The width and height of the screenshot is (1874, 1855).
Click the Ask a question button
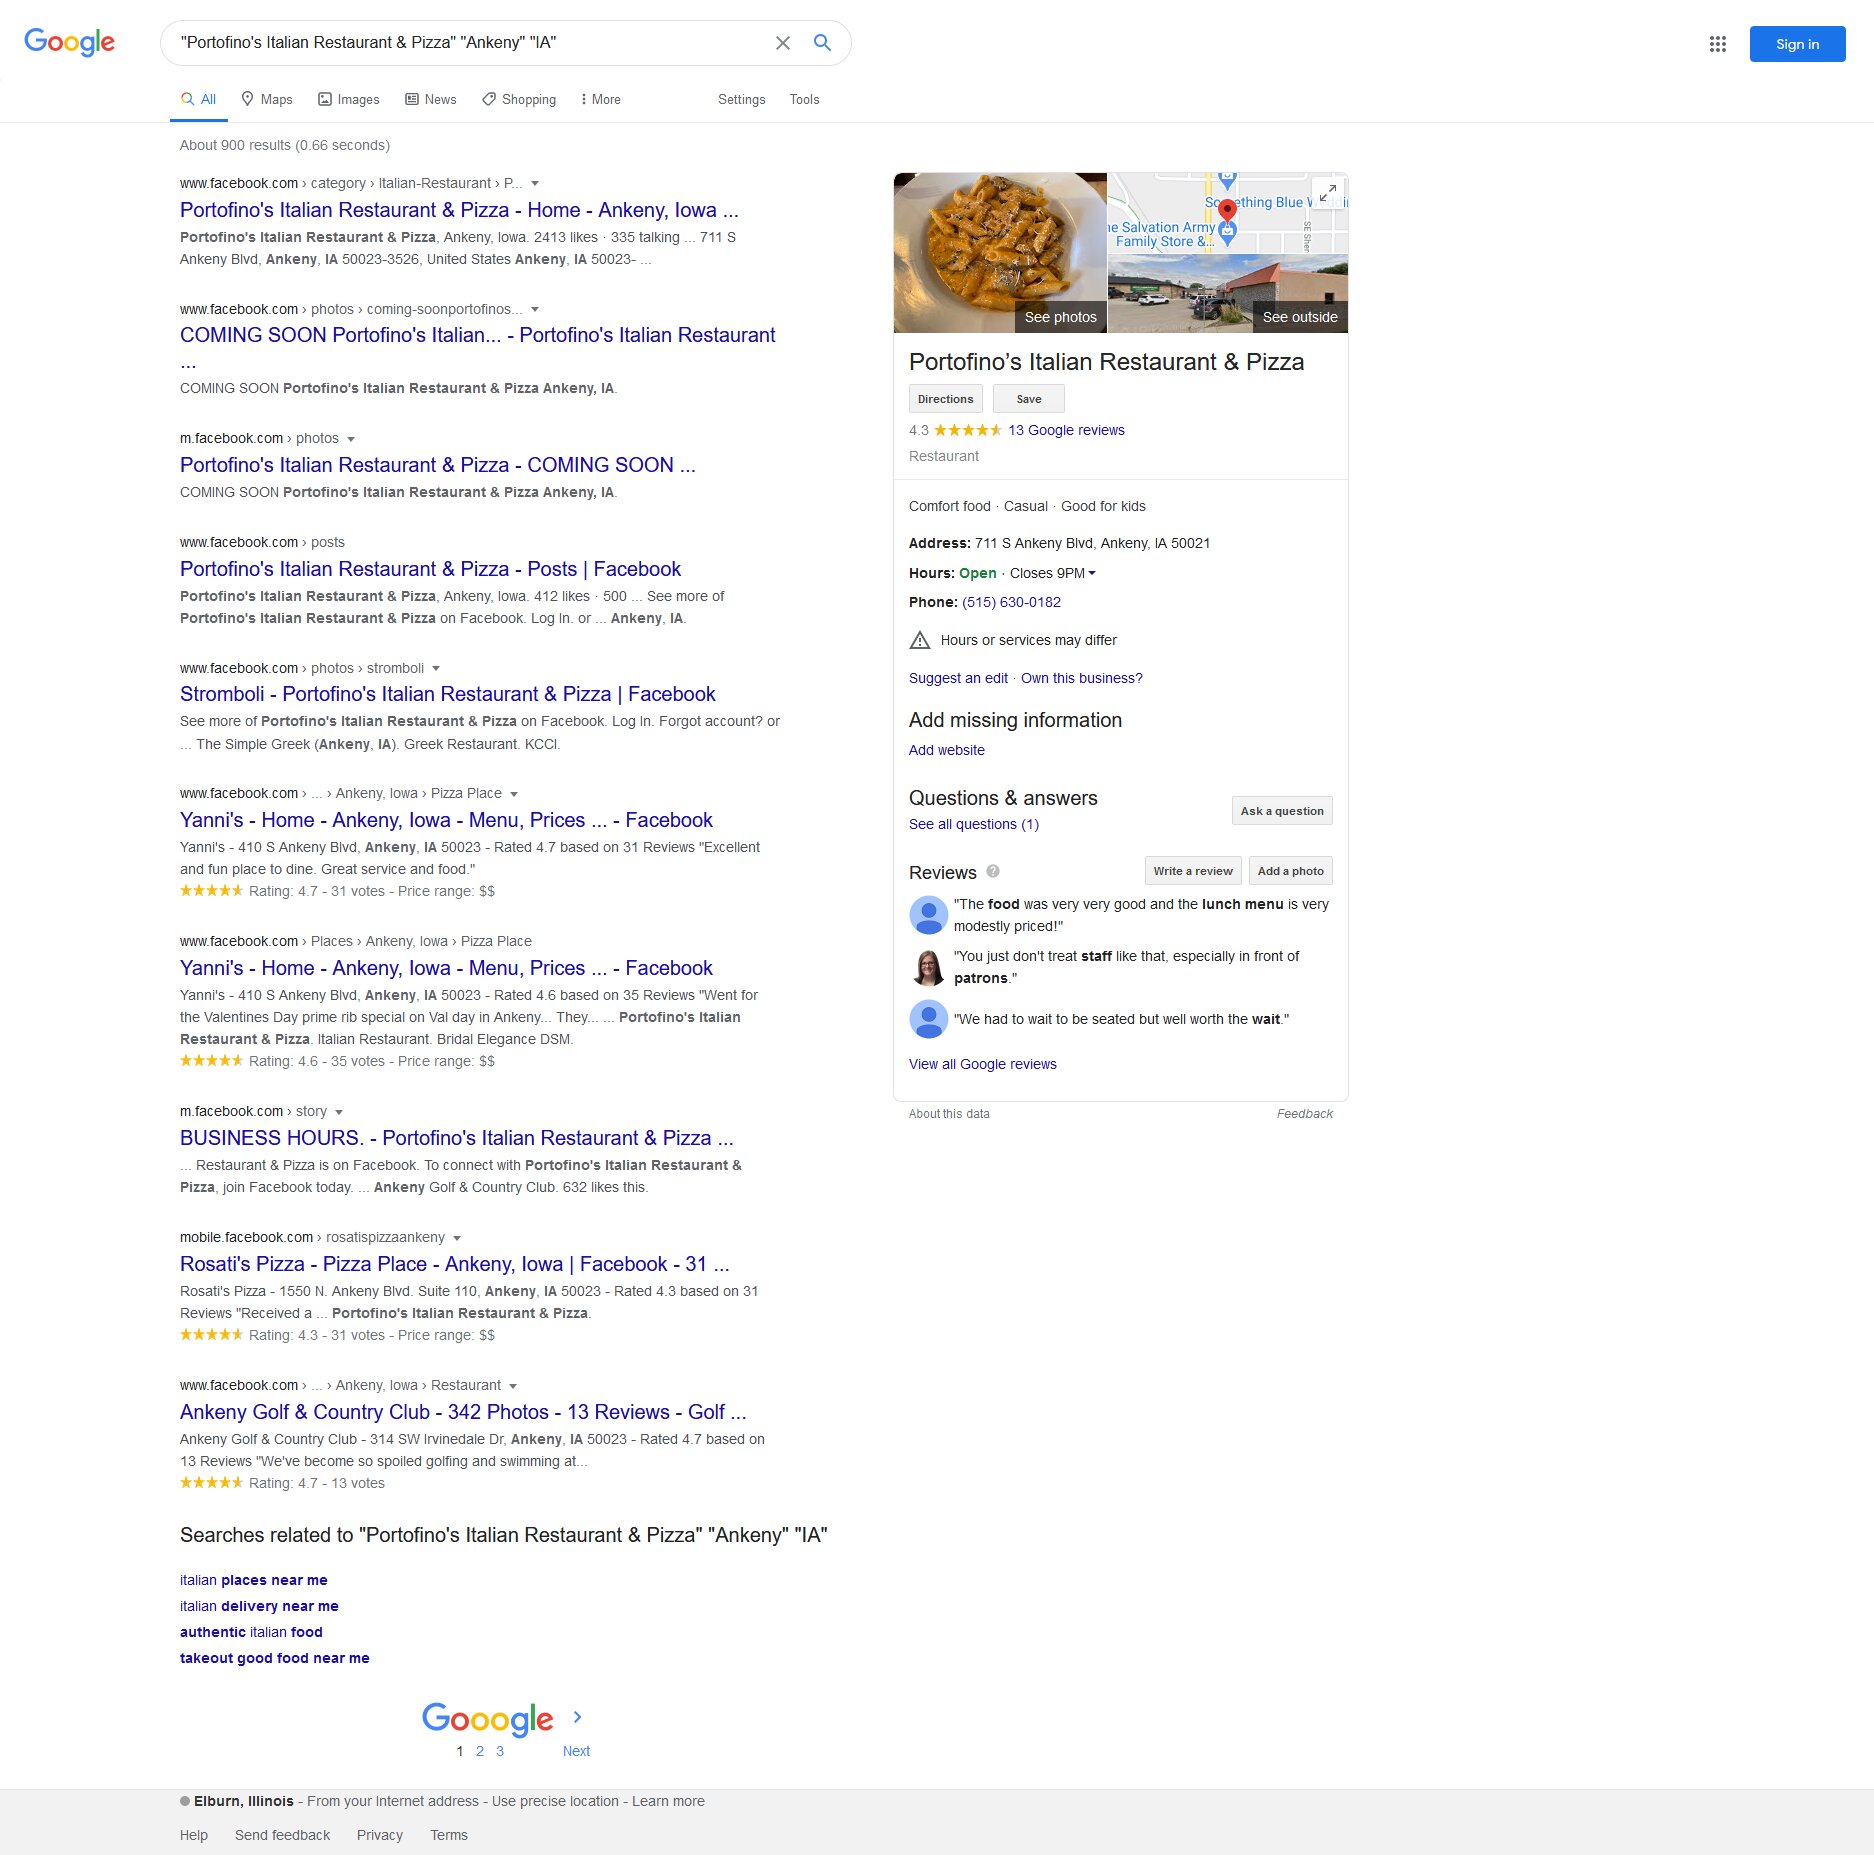1282,811
